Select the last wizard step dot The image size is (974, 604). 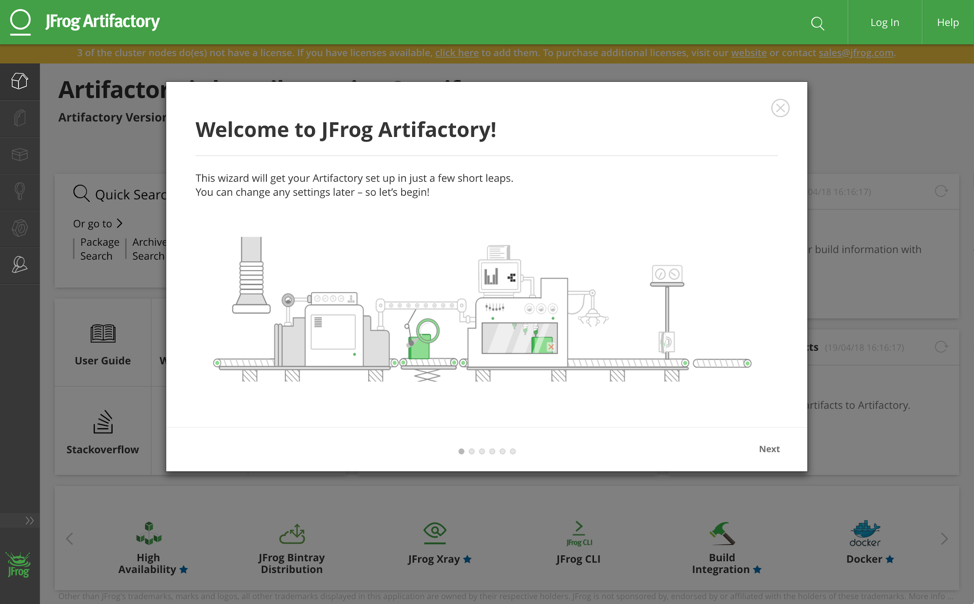[512, 452]
